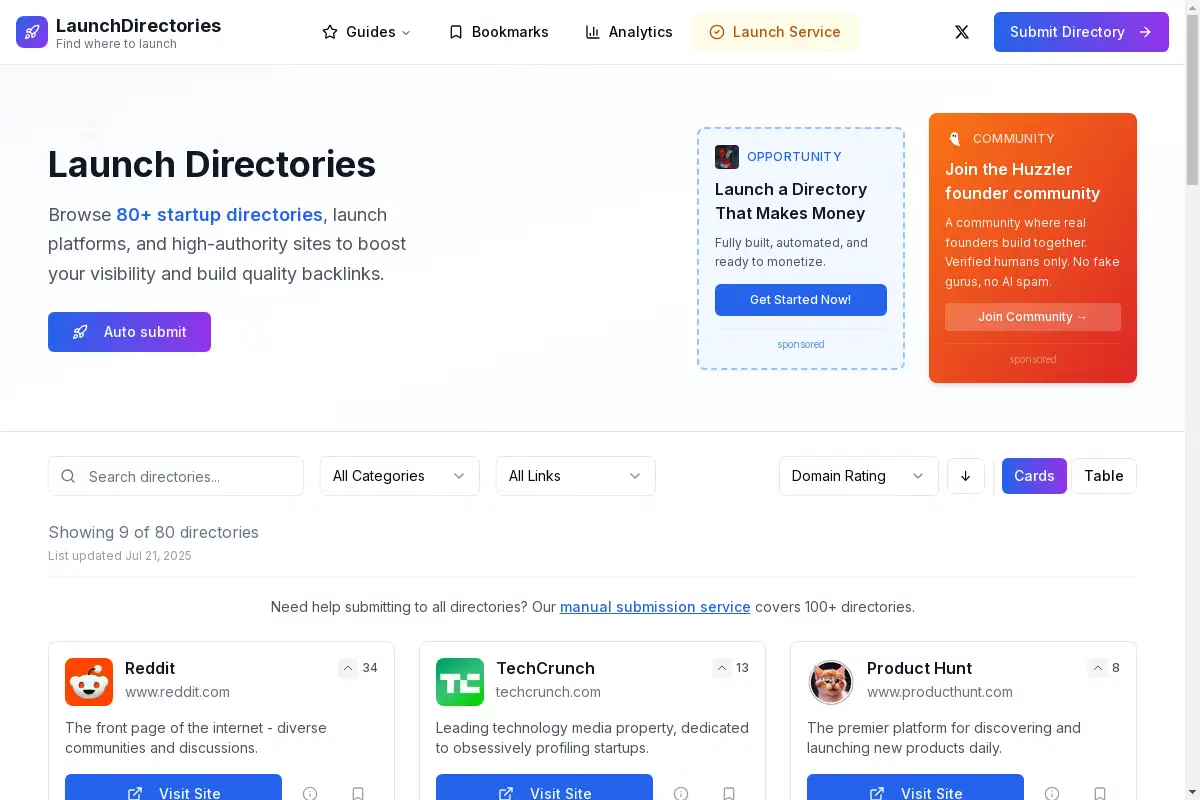Click the Auto submit button

click(x=129, y=332)
